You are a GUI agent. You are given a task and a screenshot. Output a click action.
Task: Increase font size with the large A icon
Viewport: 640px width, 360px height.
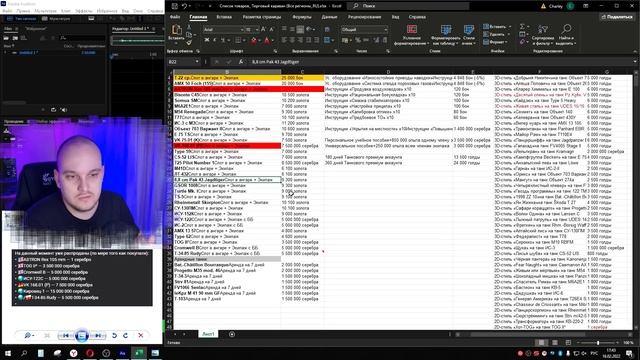(x=263, y=29)
